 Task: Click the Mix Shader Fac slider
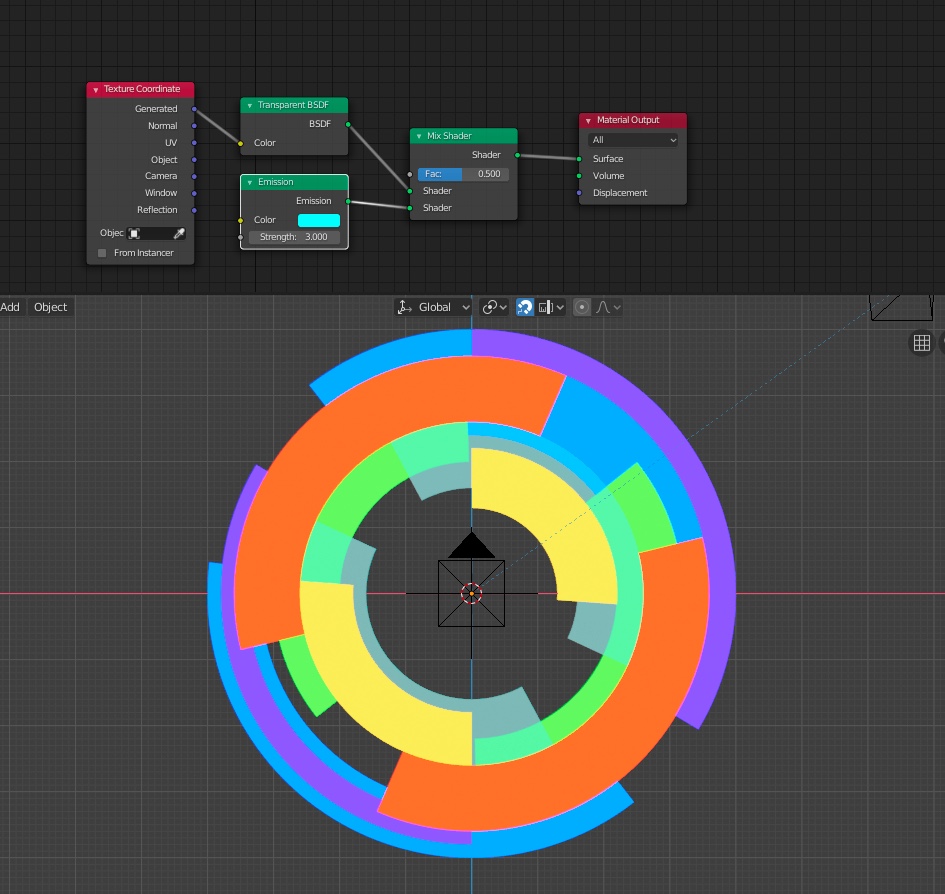coord(463,174)
